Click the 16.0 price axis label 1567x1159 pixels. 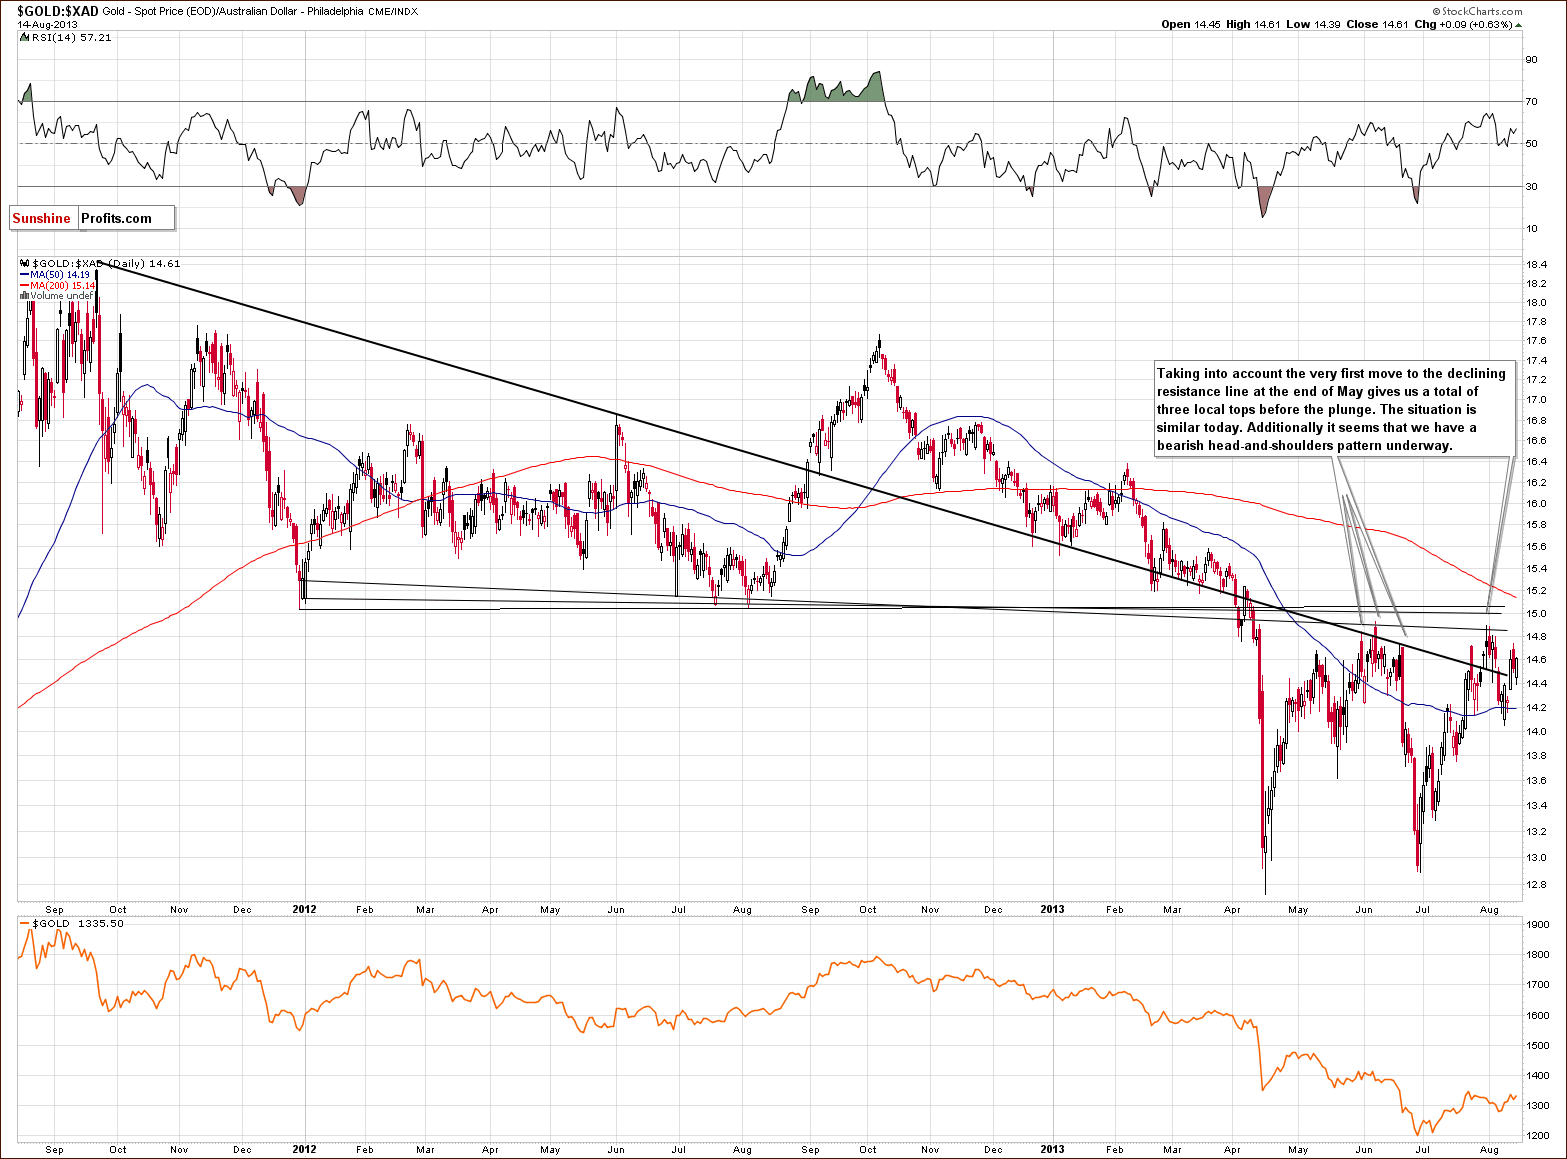[x=1537, y=504]
